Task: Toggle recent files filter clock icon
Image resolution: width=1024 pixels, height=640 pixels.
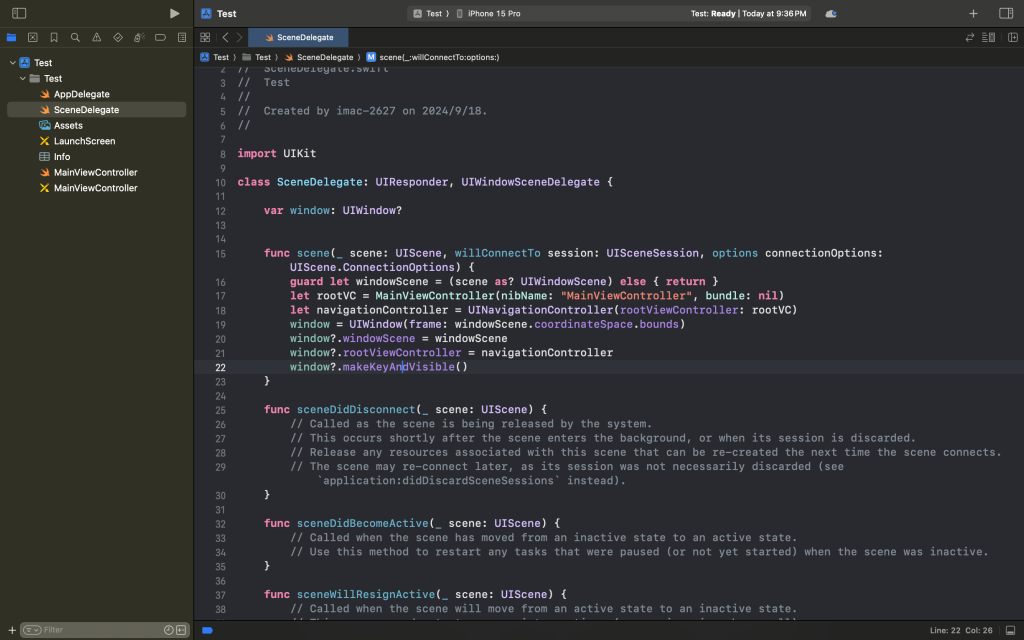Action: pos(168,630)
